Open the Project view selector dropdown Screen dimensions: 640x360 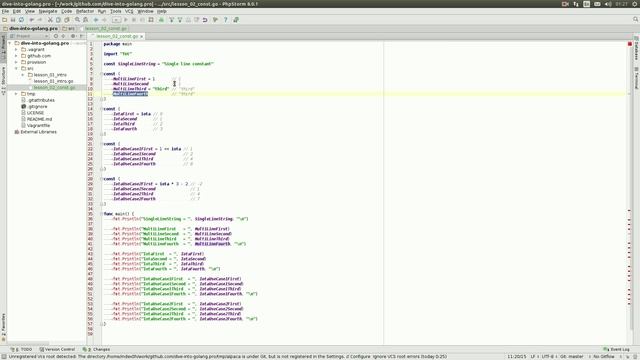(x=29, y=36)
